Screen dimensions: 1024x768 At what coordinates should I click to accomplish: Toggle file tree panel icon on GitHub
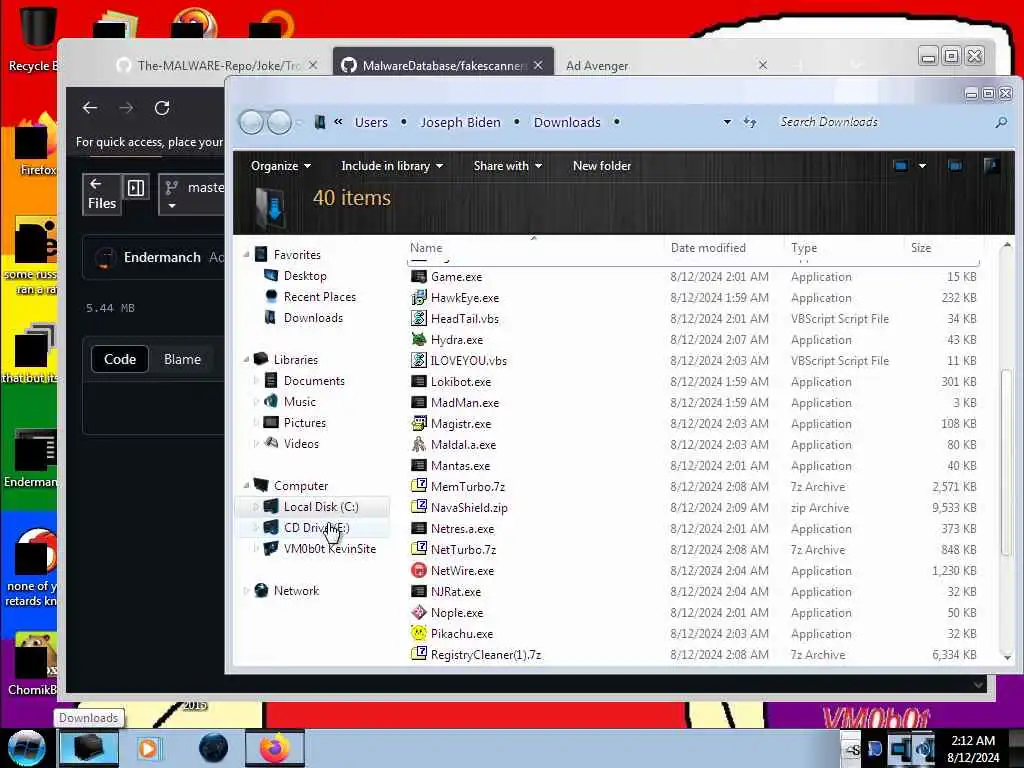[136, 188]
